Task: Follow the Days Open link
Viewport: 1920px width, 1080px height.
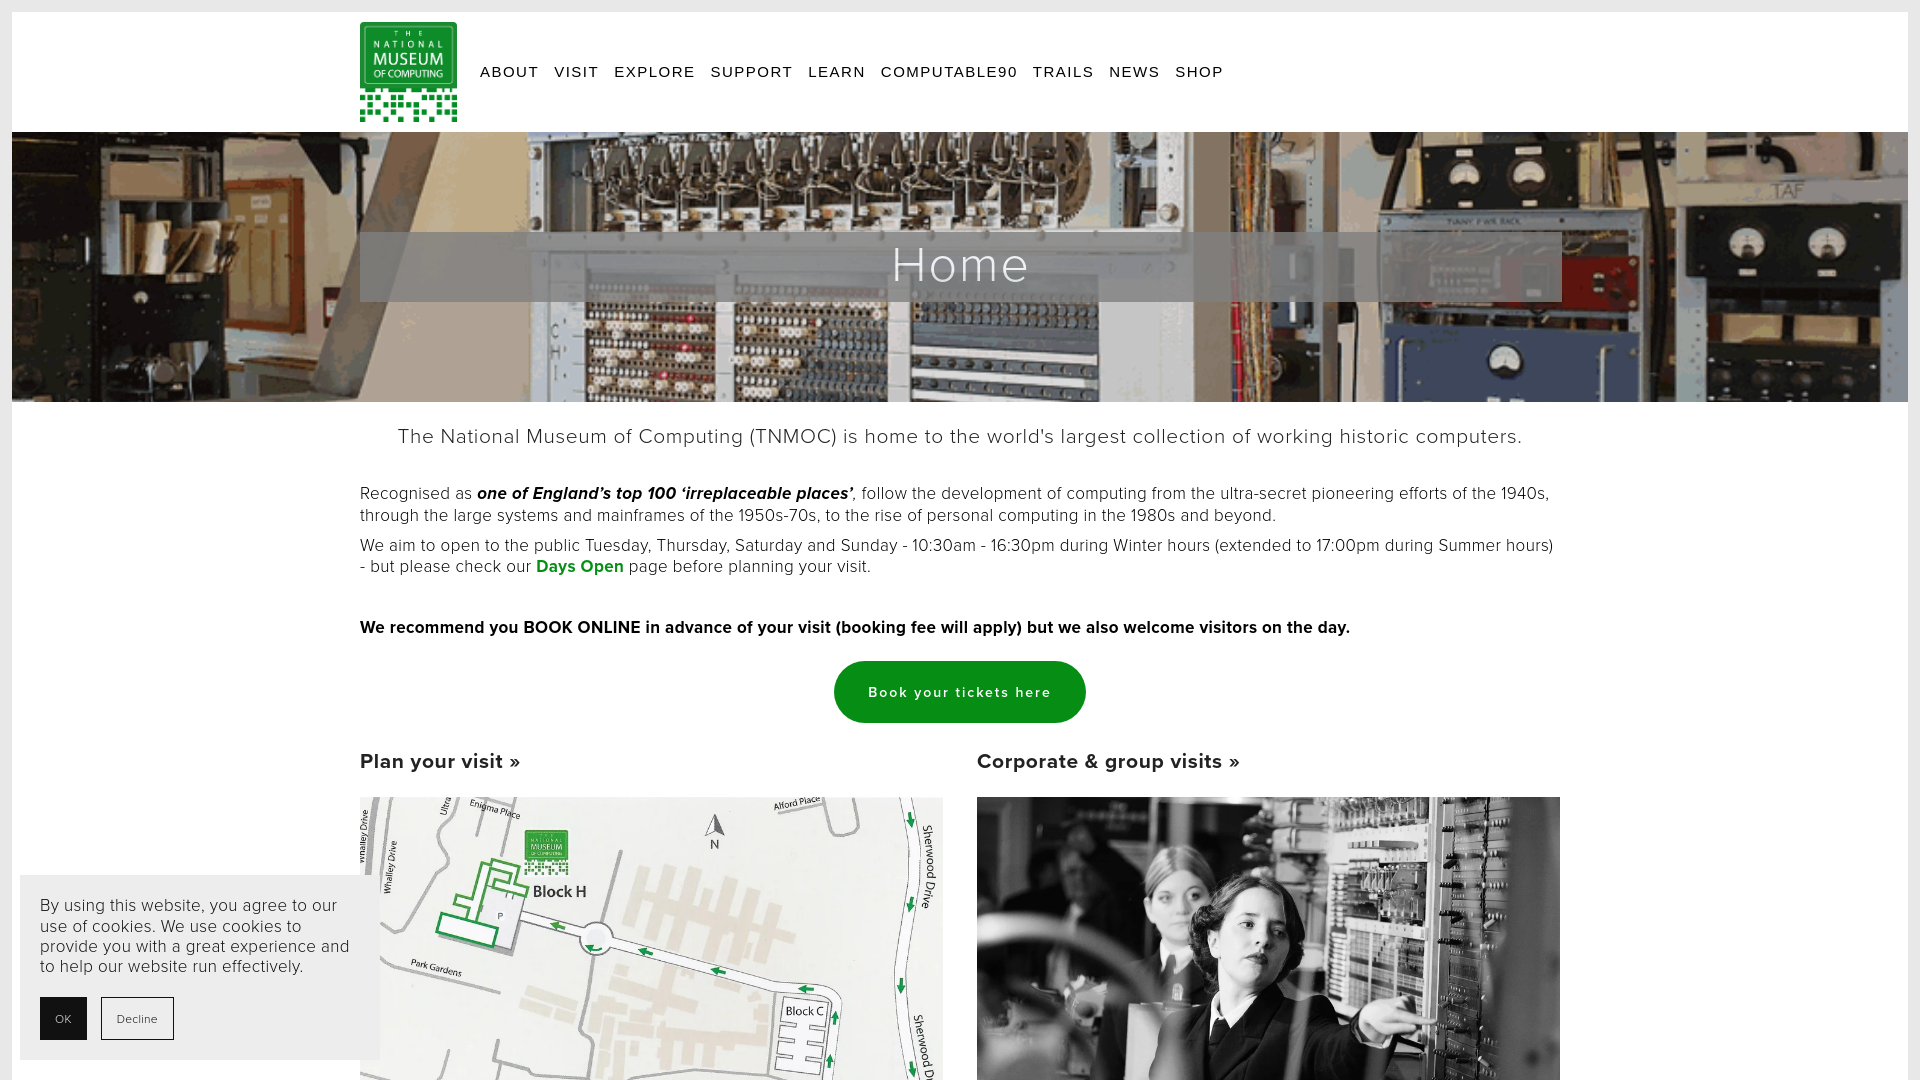Action: pyautogui.click(x=580, y=567)
